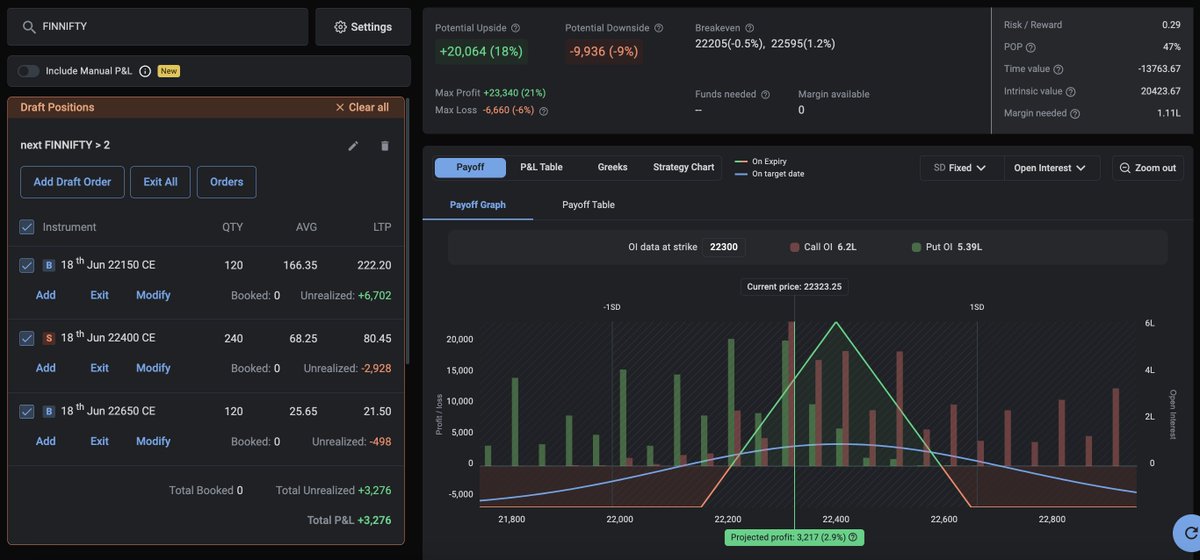
Task: Select the Payoff Table sub-tab
Action: [x=589, y=205]
